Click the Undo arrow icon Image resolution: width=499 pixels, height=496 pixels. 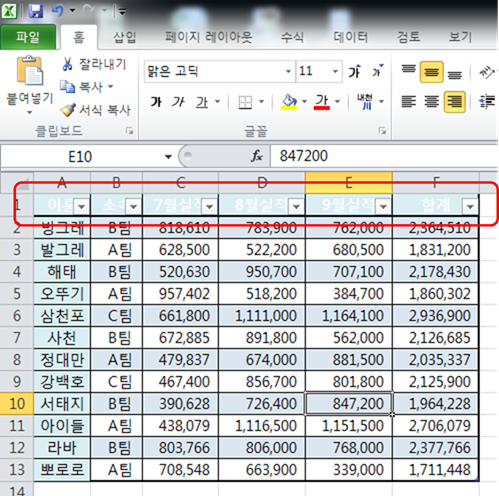(x=58, y=11)
